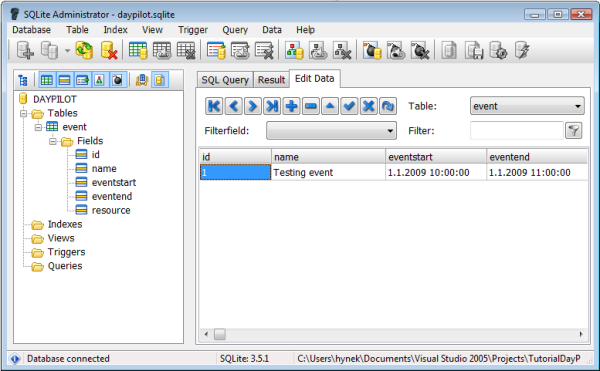600x371 pixels.
Task: Click the grayed save query toolbar icon
Action: coord(474,50)
